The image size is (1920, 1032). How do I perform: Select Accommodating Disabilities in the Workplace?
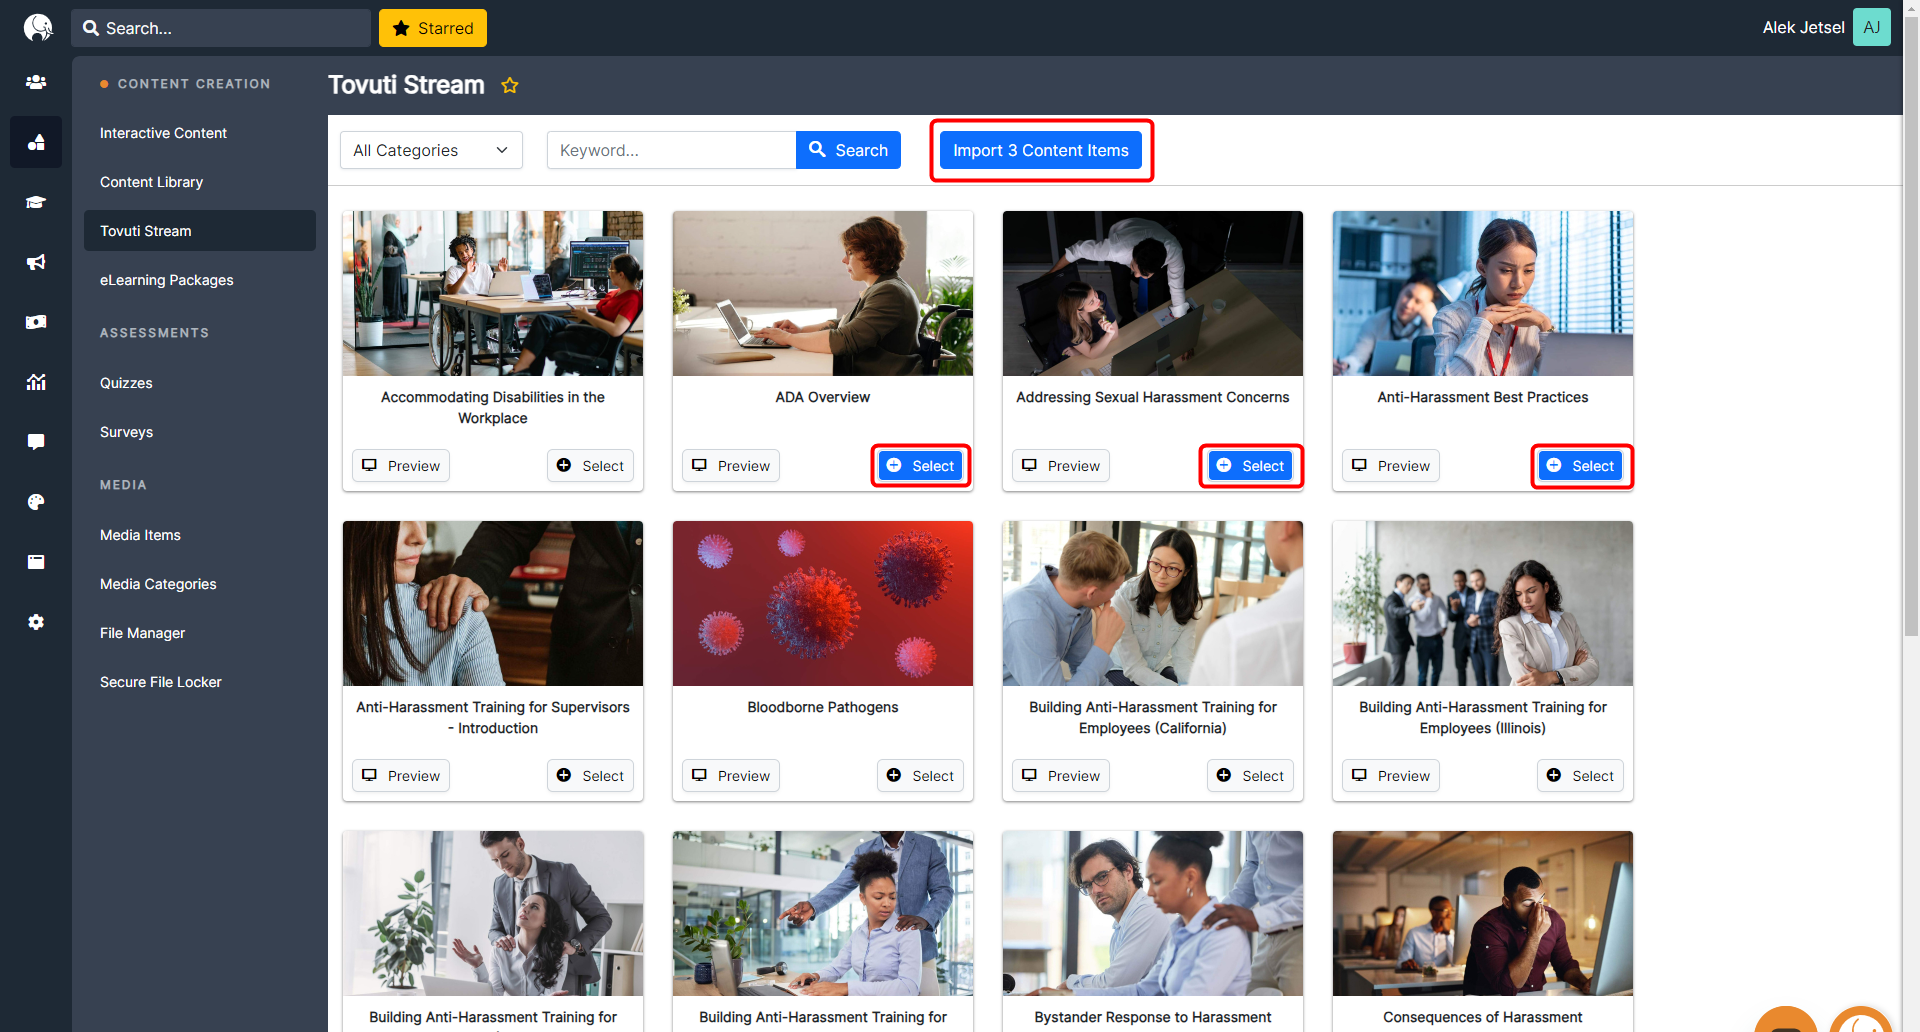coord(590,466)
